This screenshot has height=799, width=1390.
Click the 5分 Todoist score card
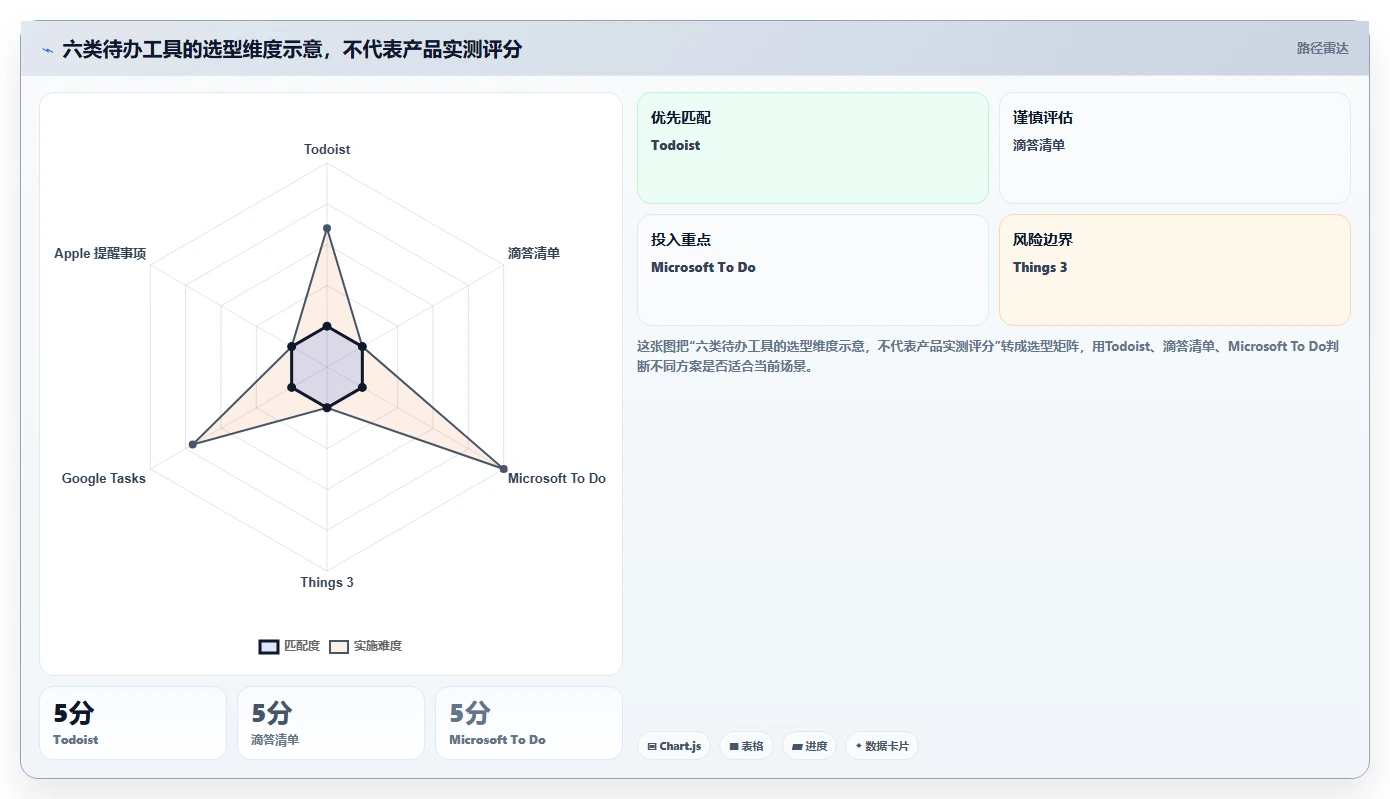click(133, 723)
